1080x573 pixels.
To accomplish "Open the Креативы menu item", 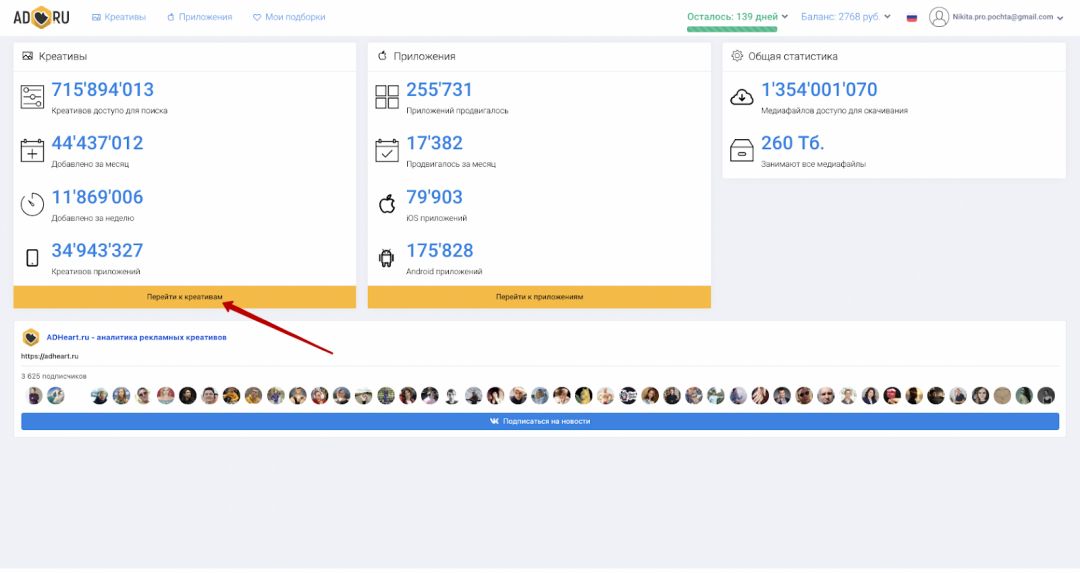I will click(118, 17).
